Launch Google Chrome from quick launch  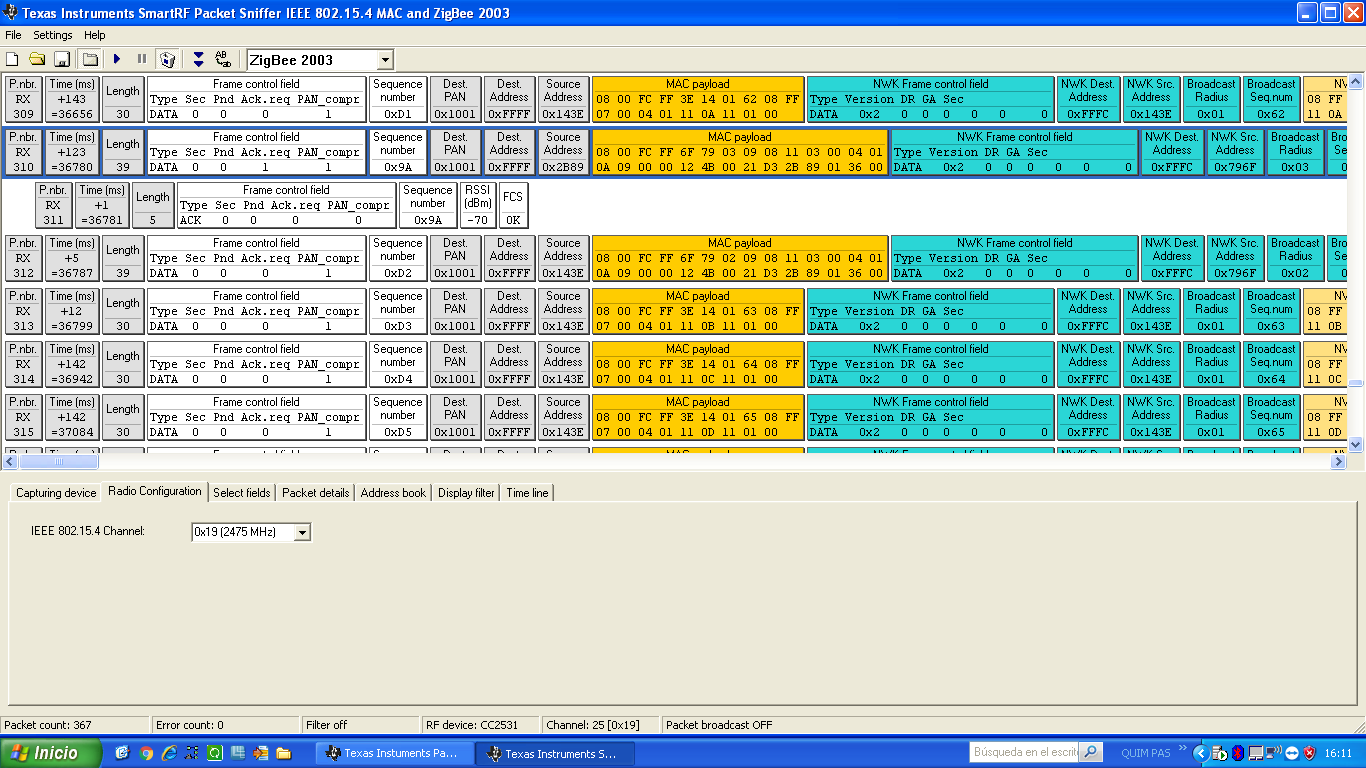click(x=146, y=753)
